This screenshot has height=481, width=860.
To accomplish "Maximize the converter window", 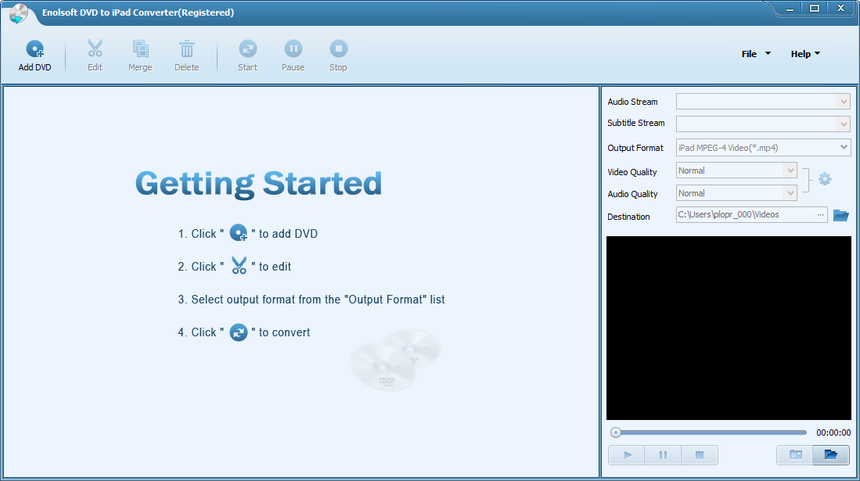I will click(x=814, y=9).
